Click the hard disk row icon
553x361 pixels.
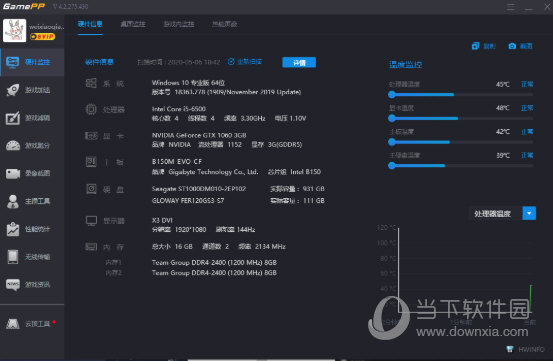tap(91, 189)
